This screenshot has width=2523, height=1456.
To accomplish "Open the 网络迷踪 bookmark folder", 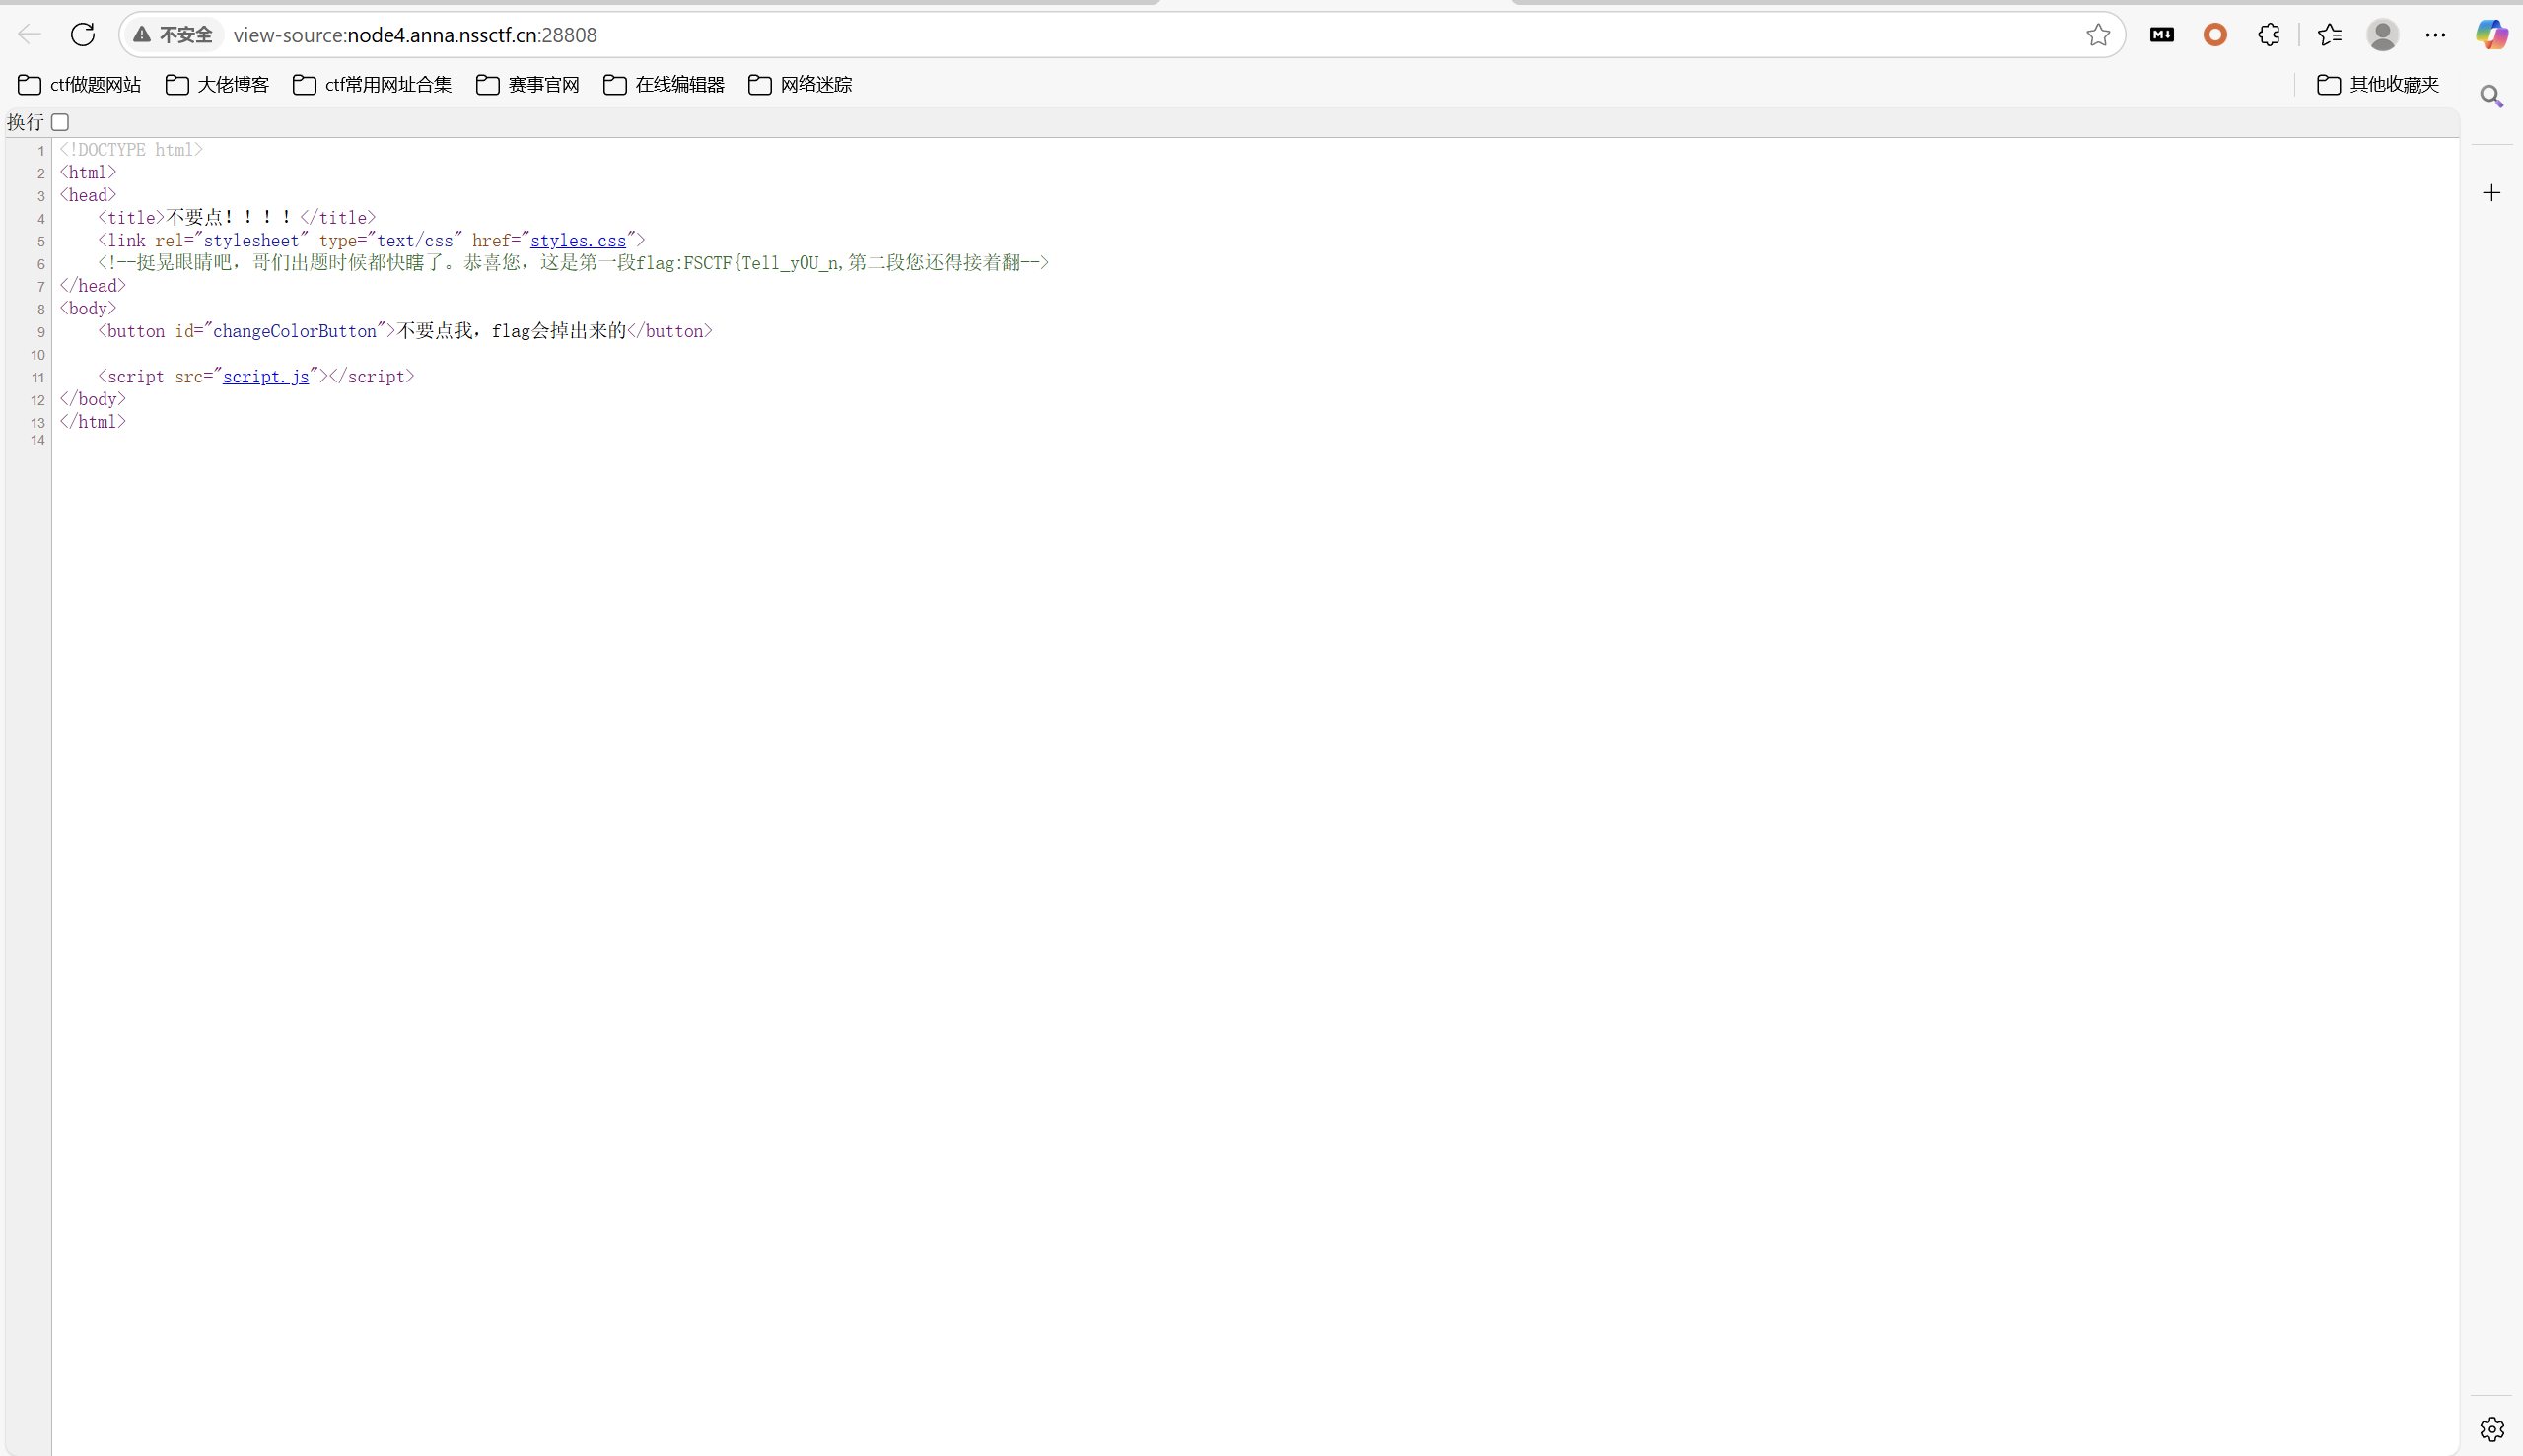I will (x=800, y=85).
